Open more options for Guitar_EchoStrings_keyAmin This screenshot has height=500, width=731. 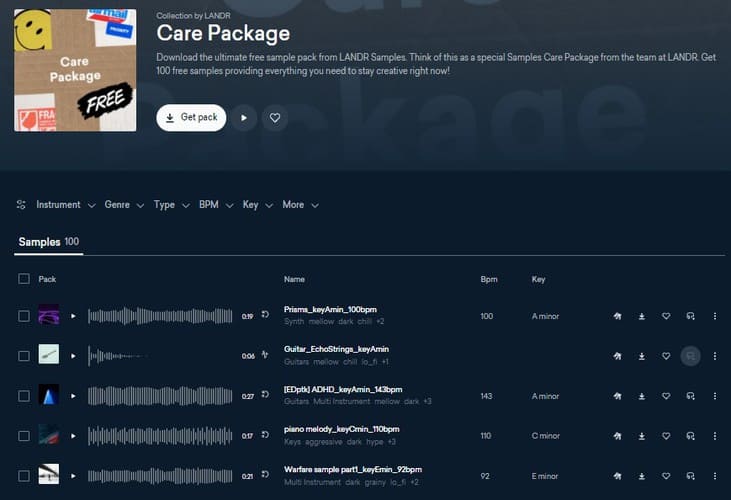coord(715,356)
